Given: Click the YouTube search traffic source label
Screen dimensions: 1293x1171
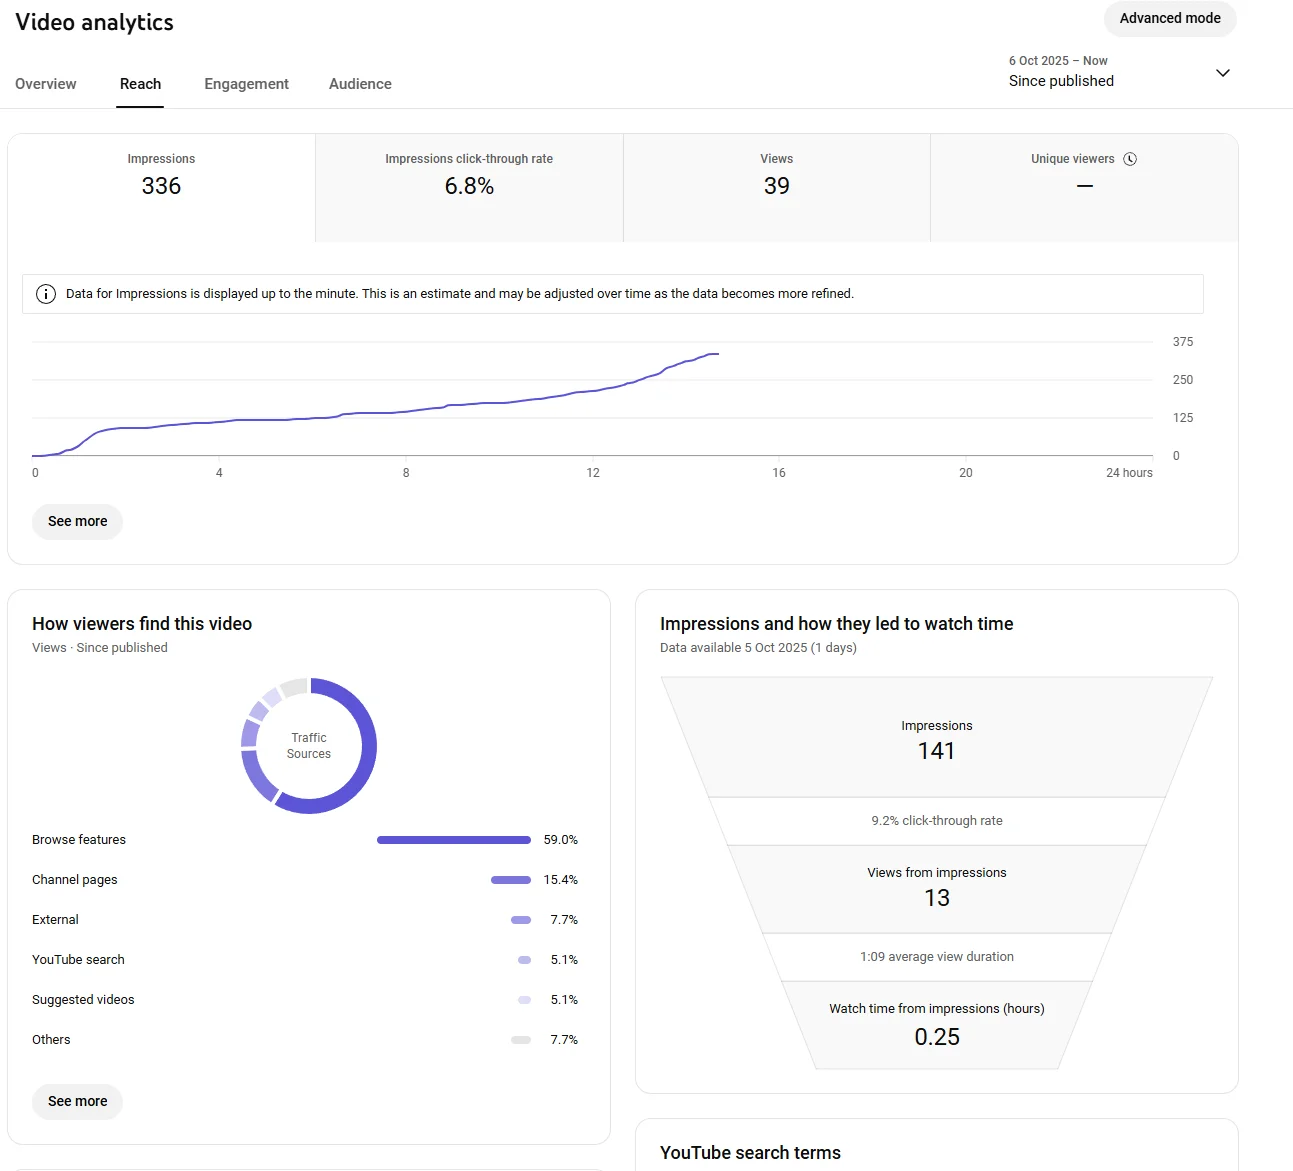Looking at the screenshot, I should pyautogui.click(x=78, y=960).
